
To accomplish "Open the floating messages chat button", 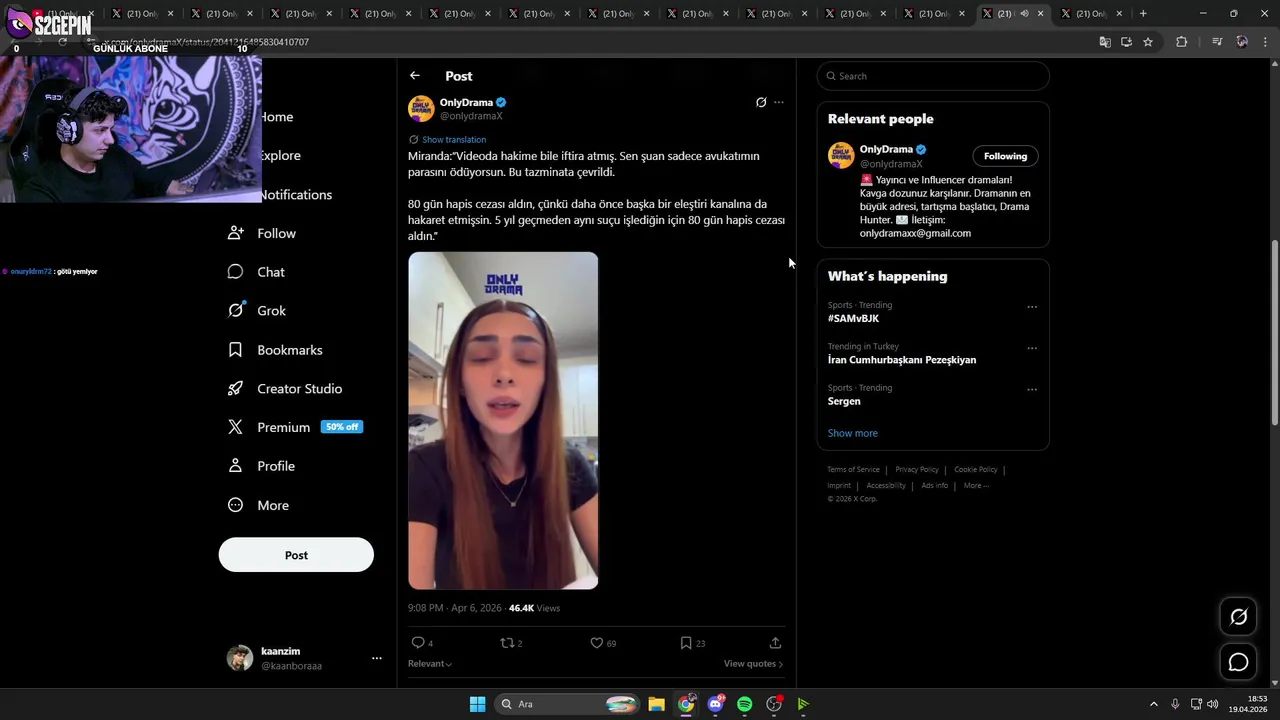I will 1238,662.
